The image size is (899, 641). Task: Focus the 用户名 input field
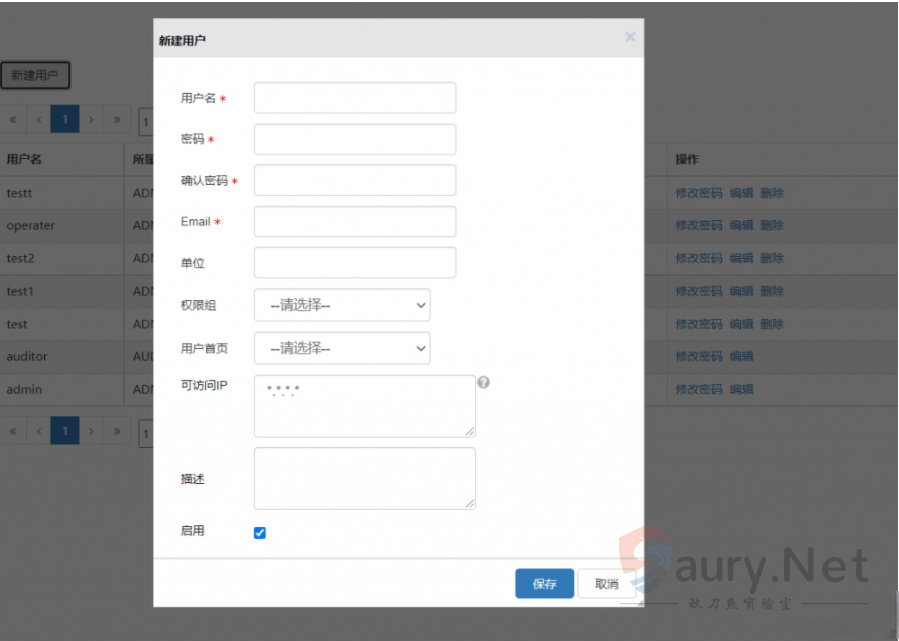coord(355,98)
